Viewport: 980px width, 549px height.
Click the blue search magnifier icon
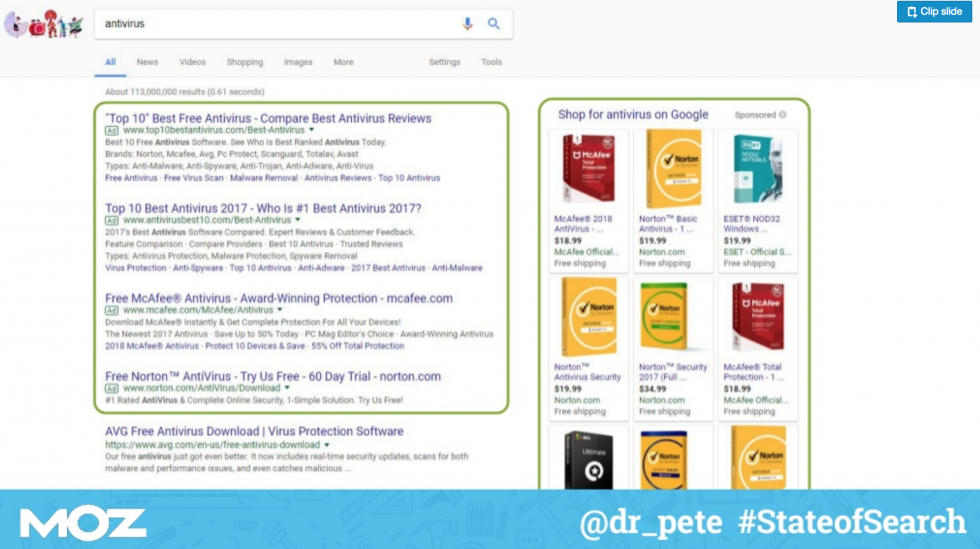point(494,24)
